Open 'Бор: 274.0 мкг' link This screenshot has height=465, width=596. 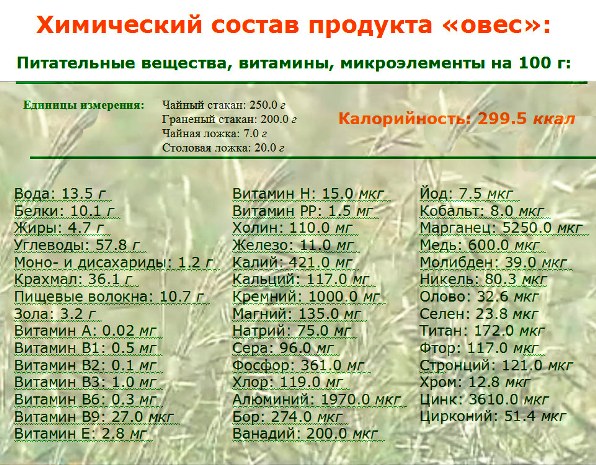[x=288, y=416]
